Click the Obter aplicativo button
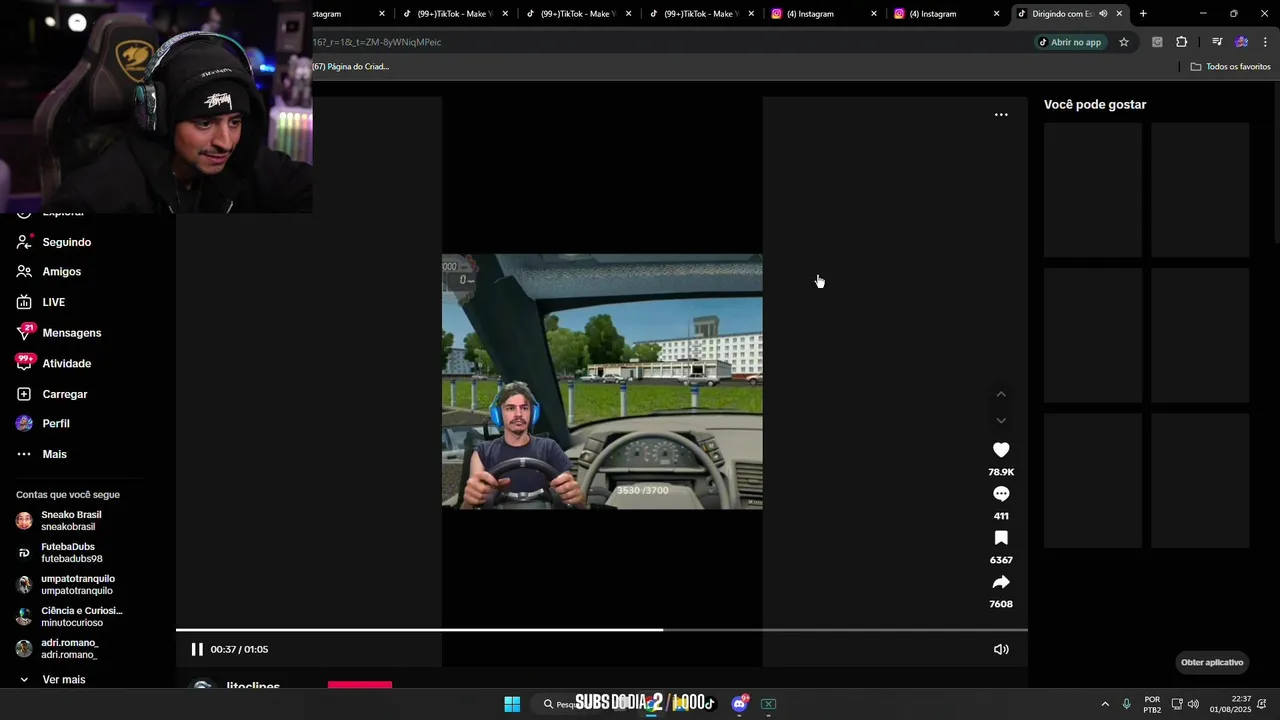Viewport: 1280px width, 720px height. [x=1212, y=662]
